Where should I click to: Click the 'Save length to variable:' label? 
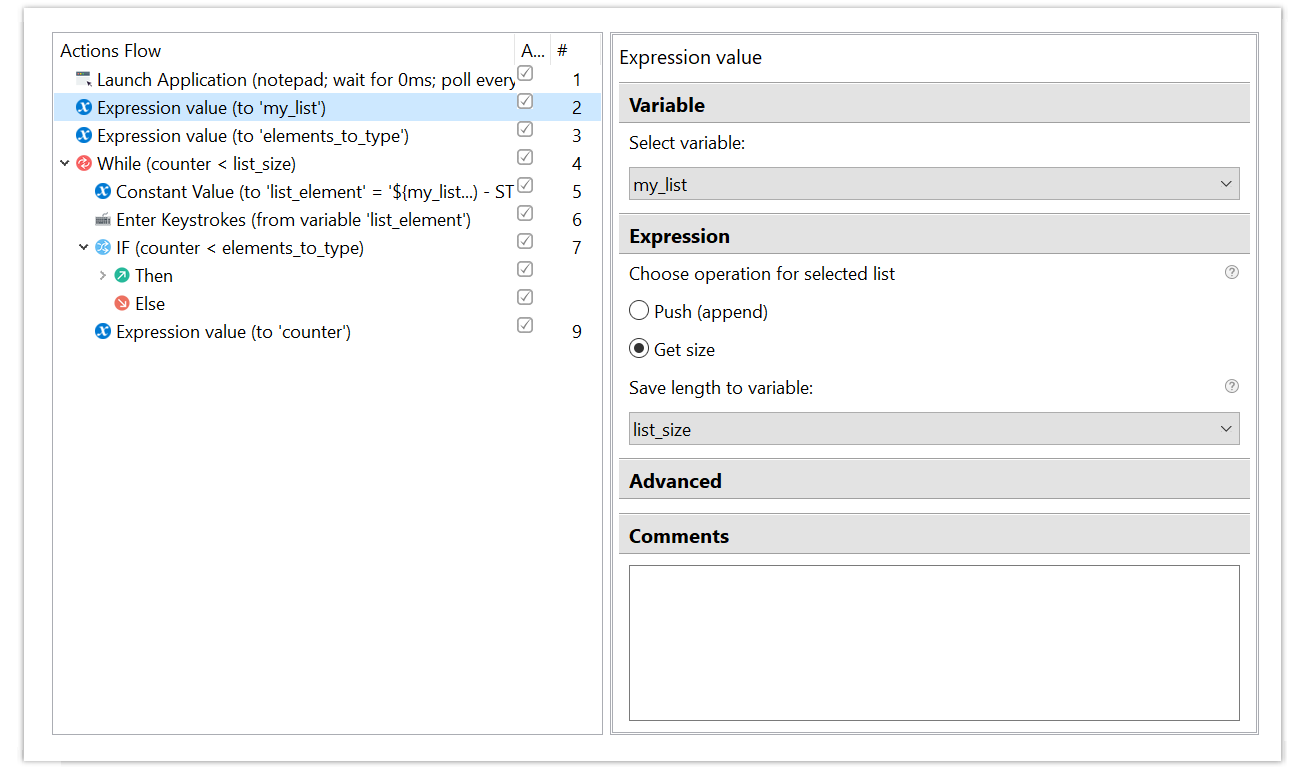(x=721, y=387)
